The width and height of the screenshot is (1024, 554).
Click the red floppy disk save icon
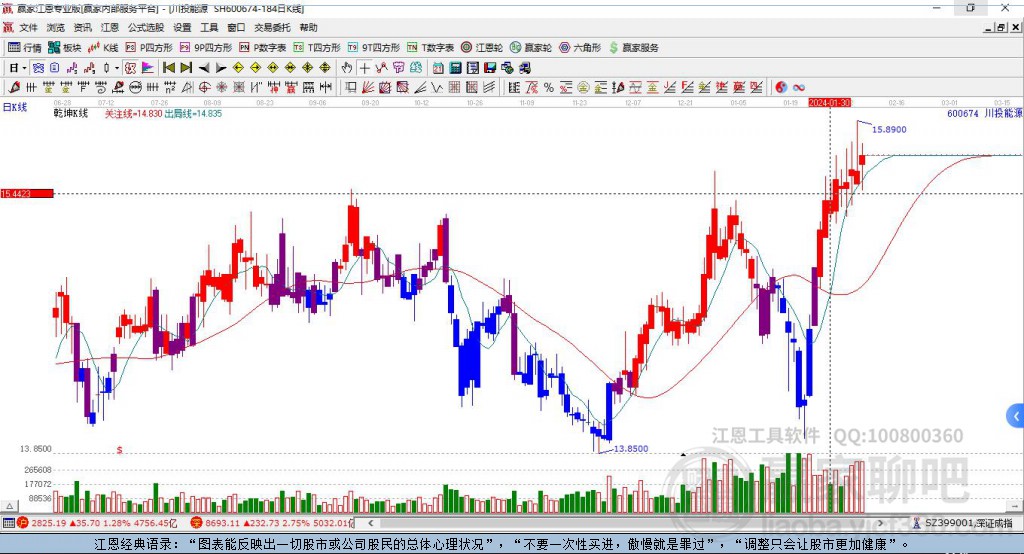(490, 67)
